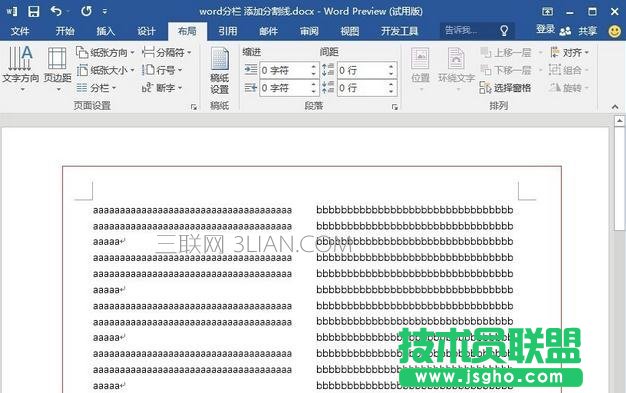Open the 对齐 align dropdown
The image size is (626, 393).
570,52
